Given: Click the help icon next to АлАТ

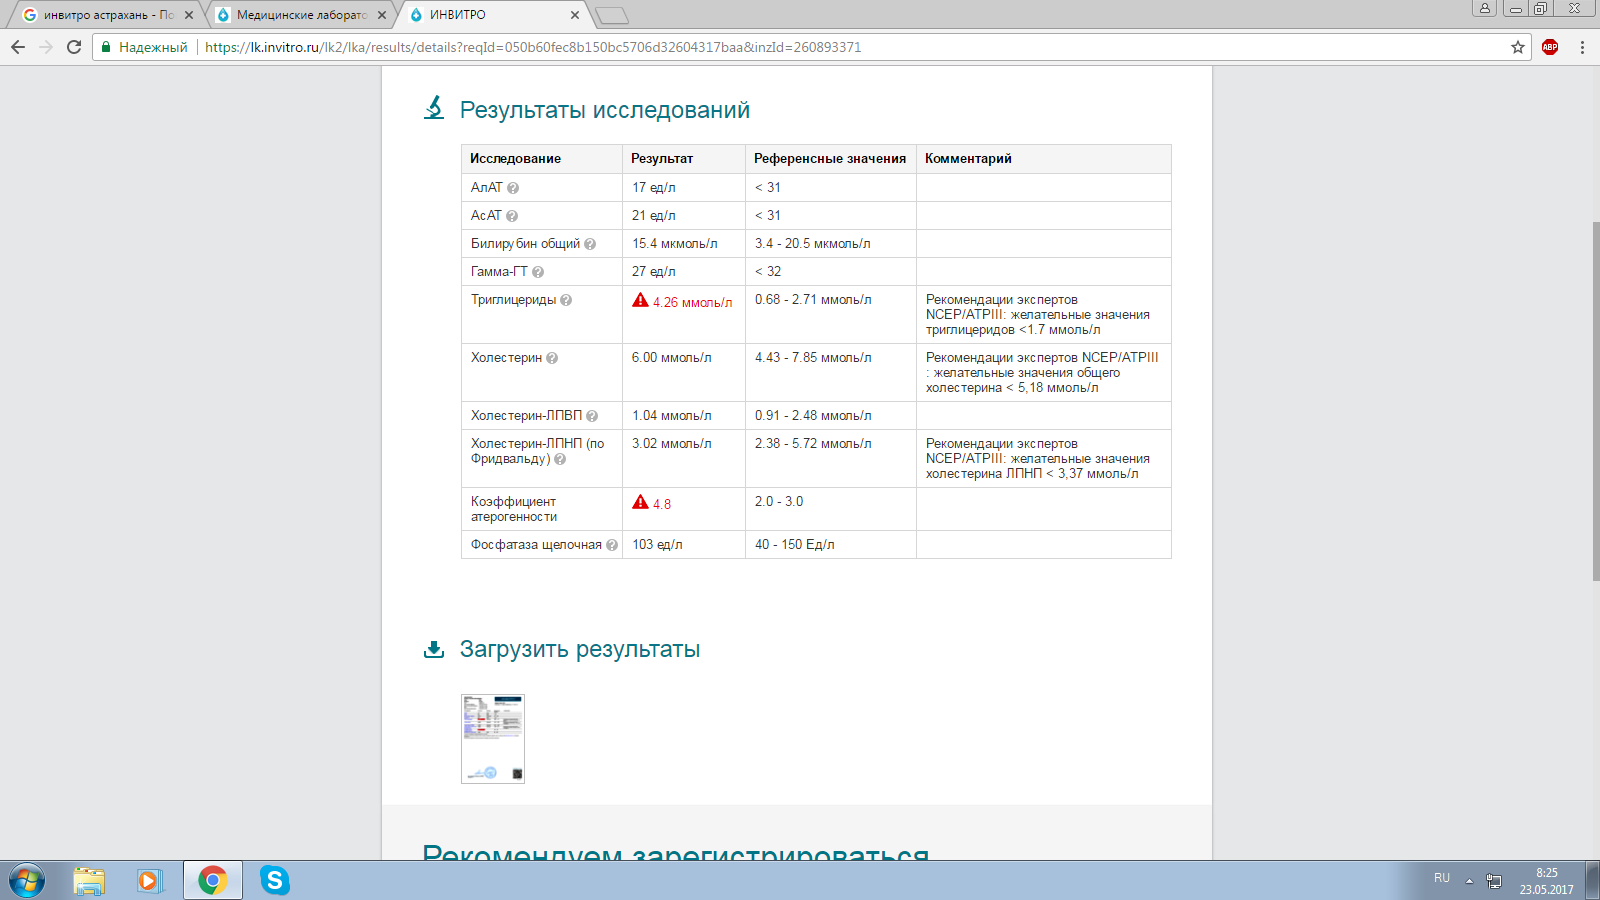Looking at the screenshot, I should tap(513, 188).
